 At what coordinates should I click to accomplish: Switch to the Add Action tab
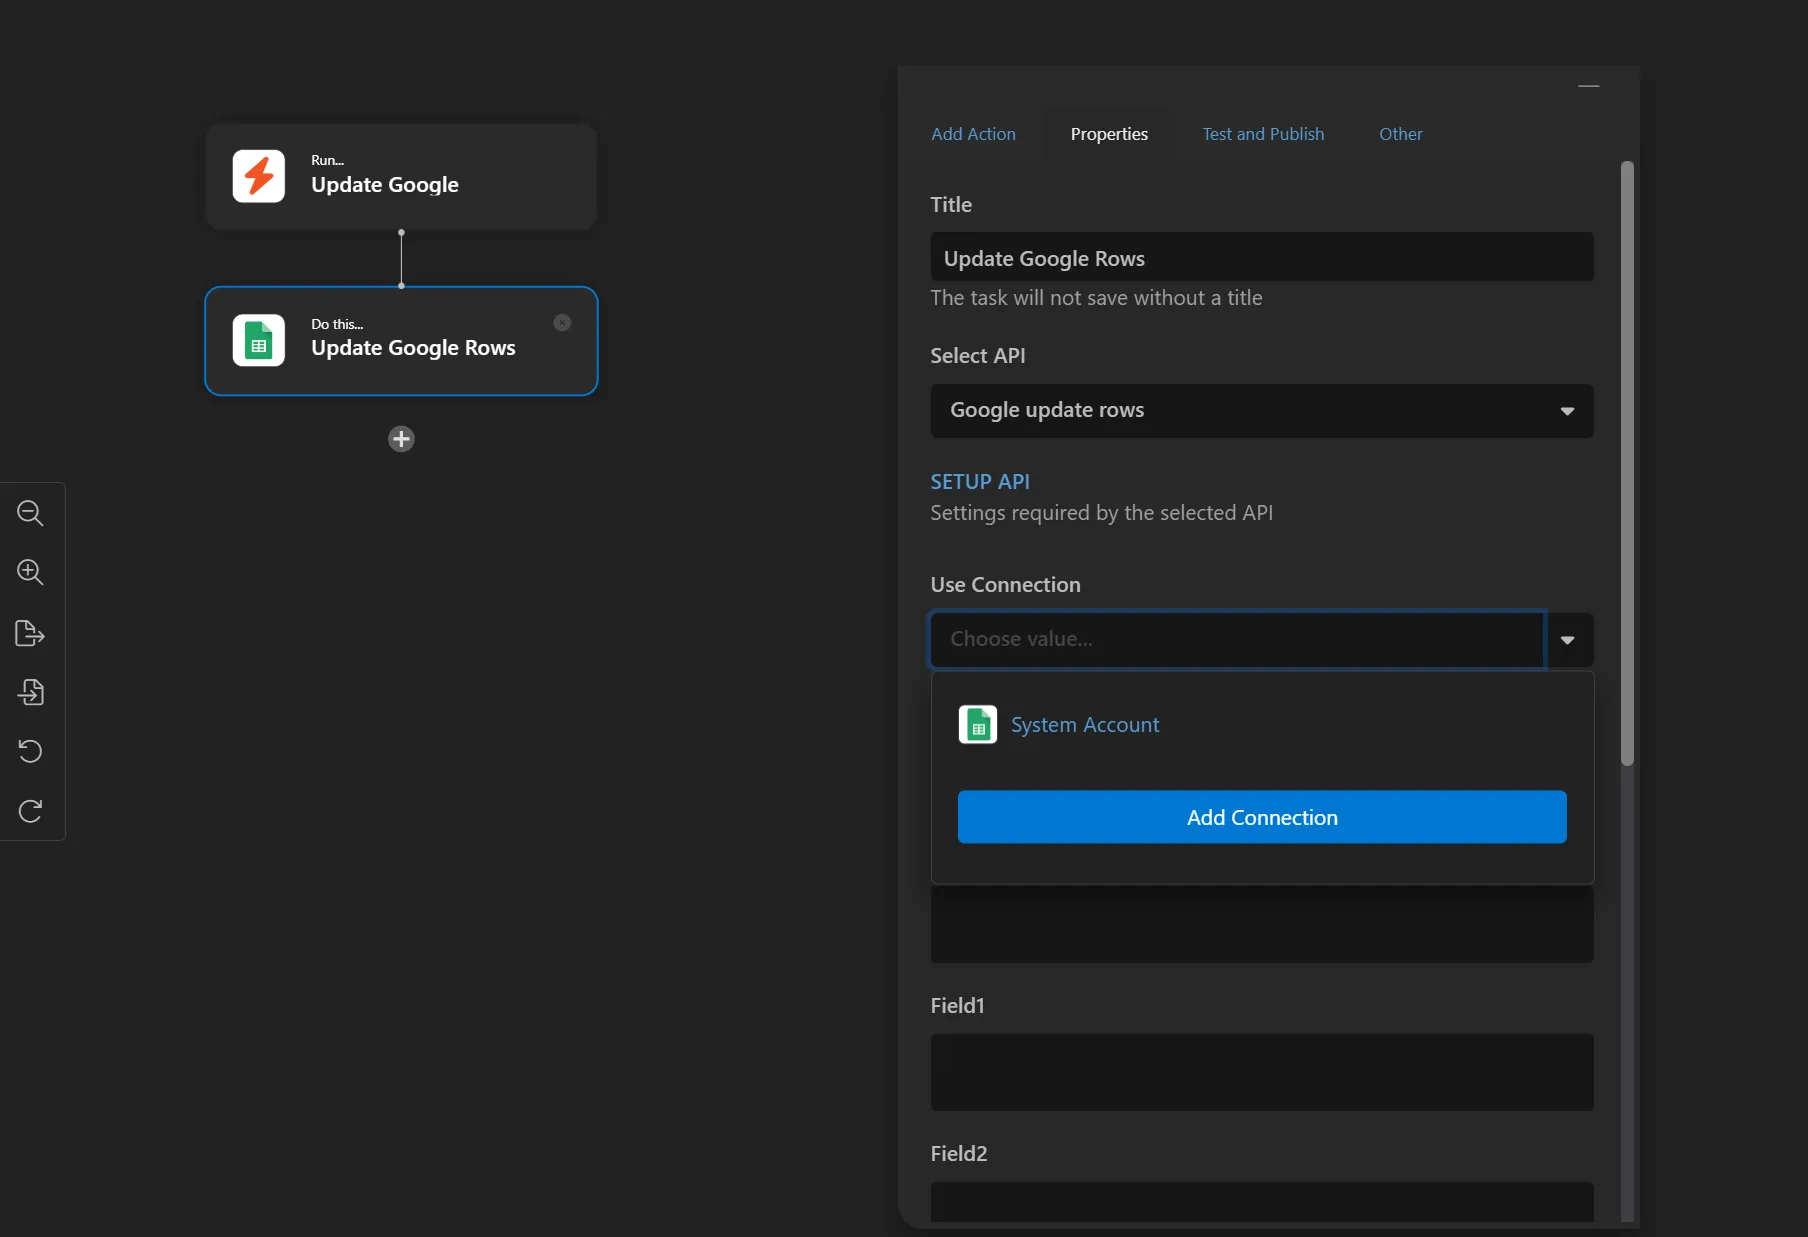[973, 134]
